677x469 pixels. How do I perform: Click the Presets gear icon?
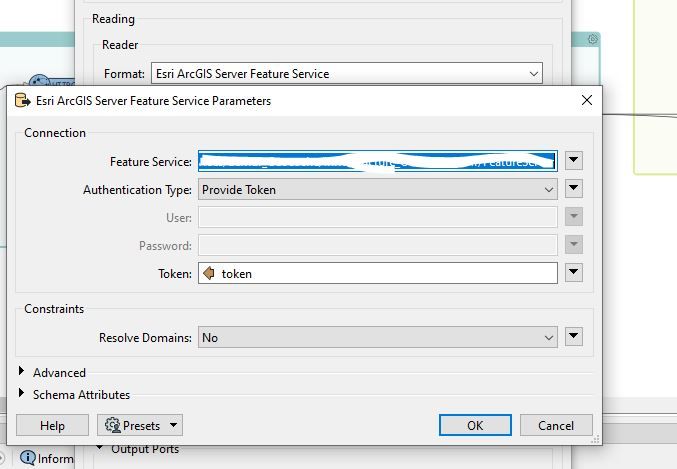pos(112,426)
